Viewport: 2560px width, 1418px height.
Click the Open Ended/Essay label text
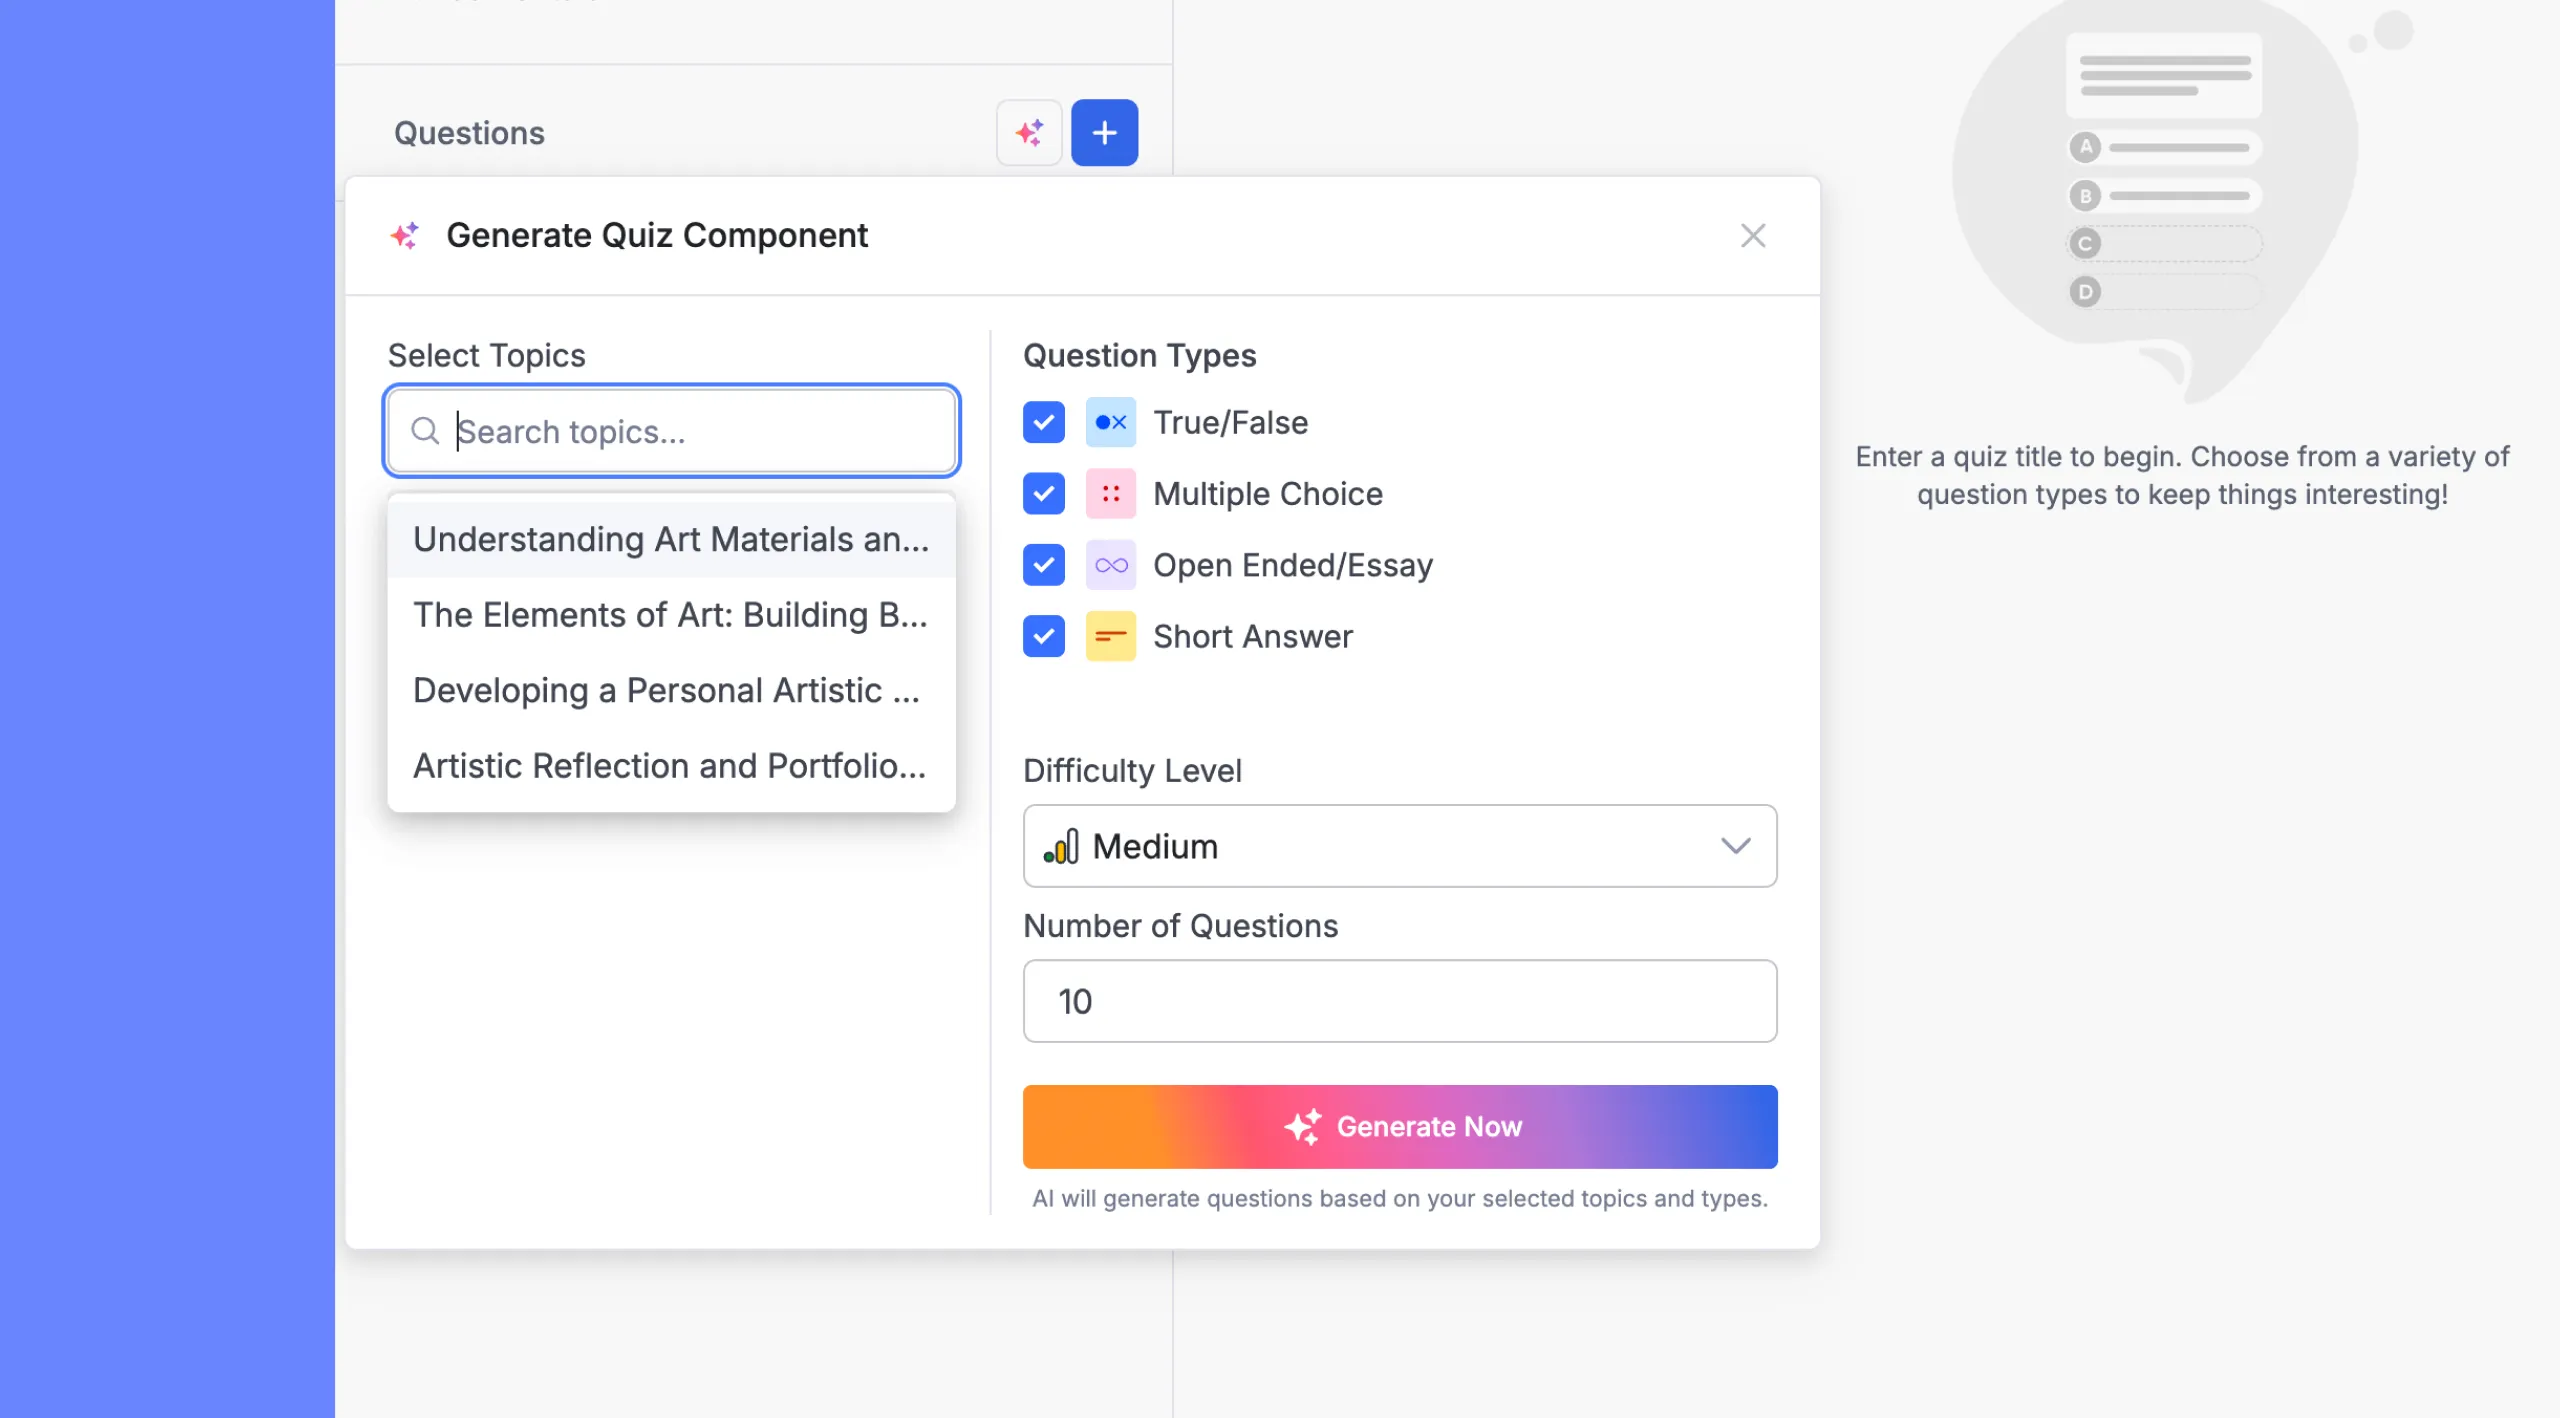pyautogui.click(x=1292, y=566)
